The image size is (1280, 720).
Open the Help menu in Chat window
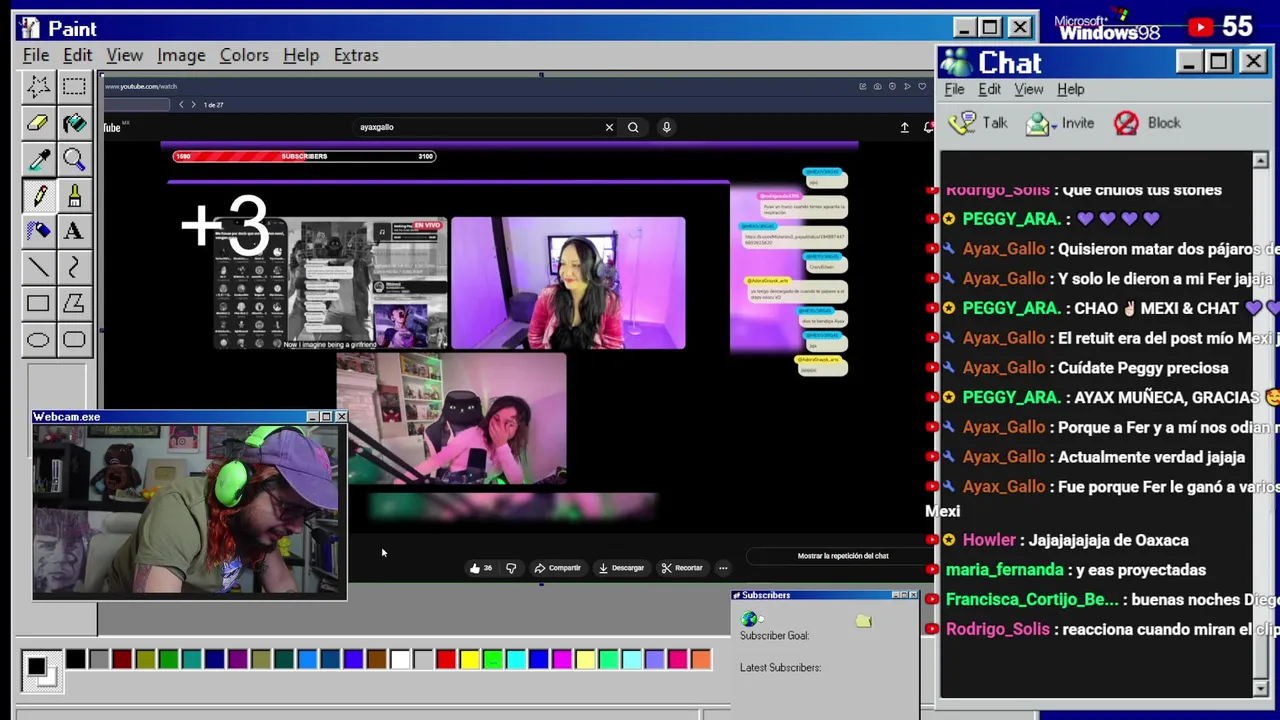[1071, 89]
